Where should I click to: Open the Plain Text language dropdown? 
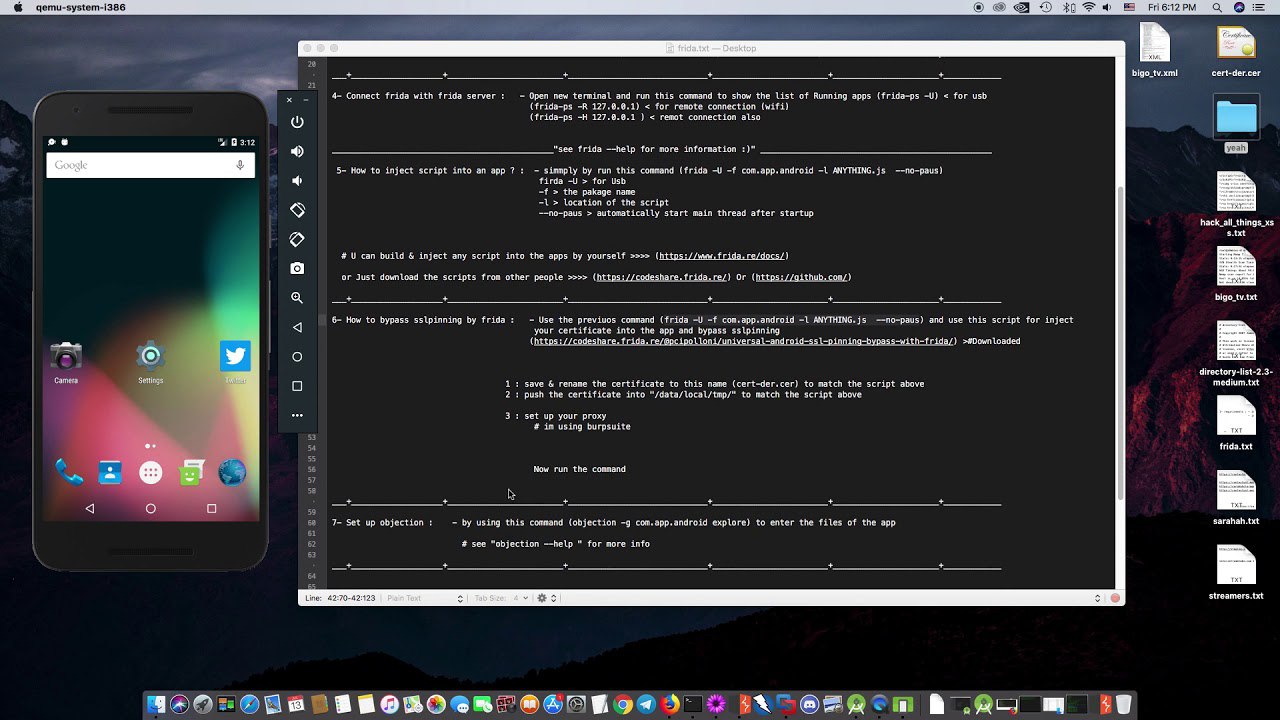pos(425,598)
